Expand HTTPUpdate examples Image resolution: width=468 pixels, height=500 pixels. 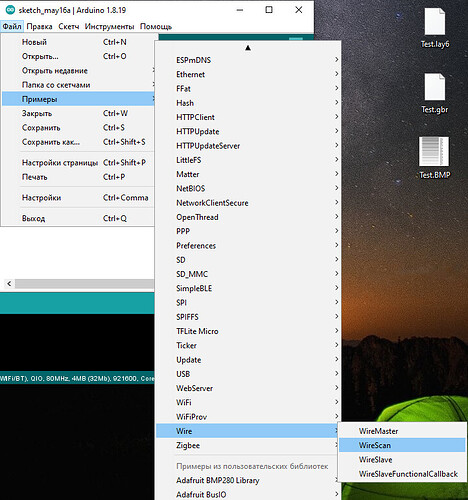248,131
